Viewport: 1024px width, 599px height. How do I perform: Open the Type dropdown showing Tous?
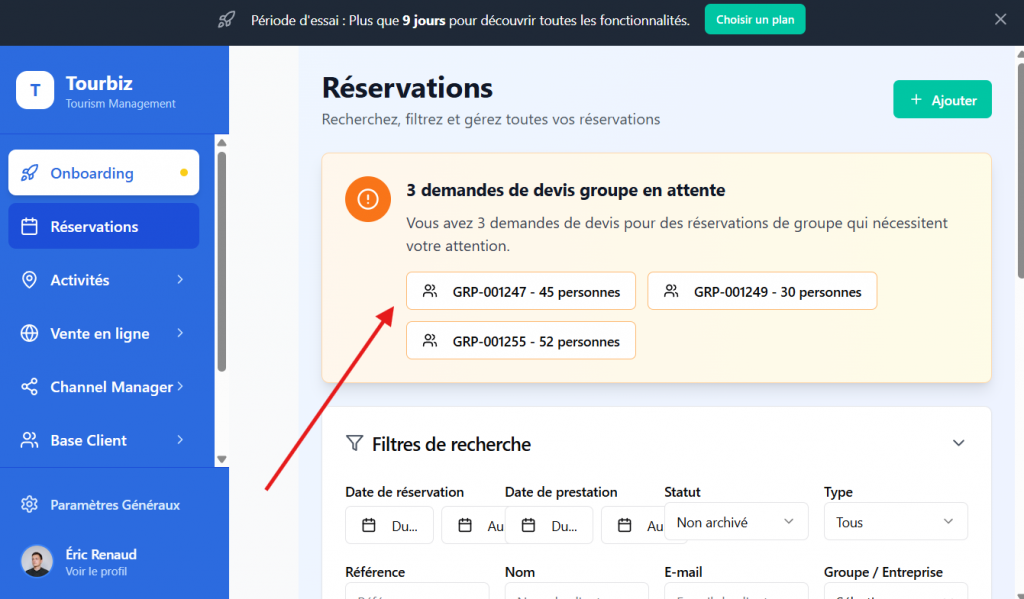tap(895, 522)
